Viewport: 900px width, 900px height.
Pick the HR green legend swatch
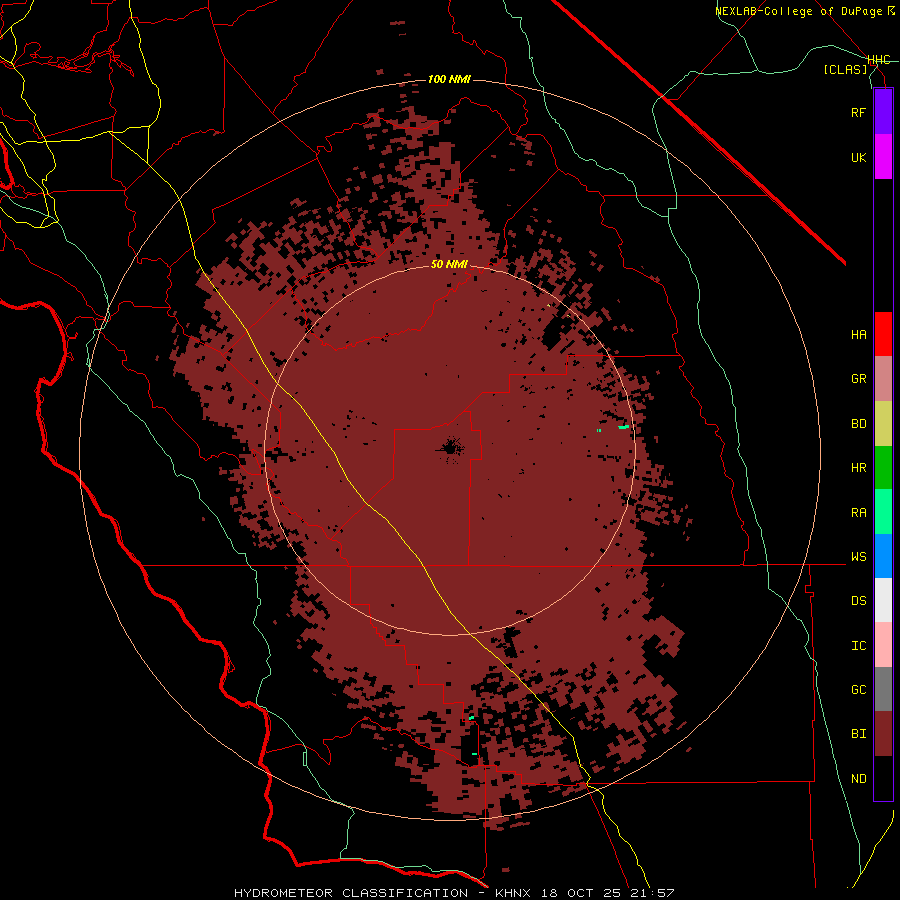pyautogui.click(x=883, y=468)
